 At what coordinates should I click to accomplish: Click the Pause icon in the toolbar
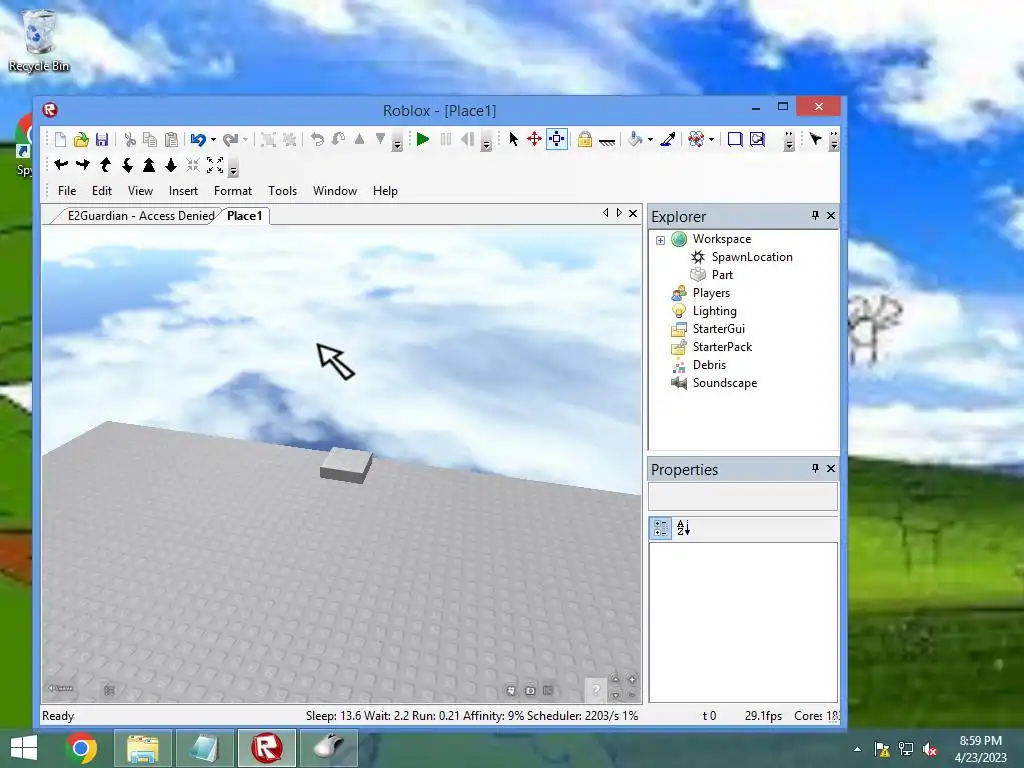(446, 139)
